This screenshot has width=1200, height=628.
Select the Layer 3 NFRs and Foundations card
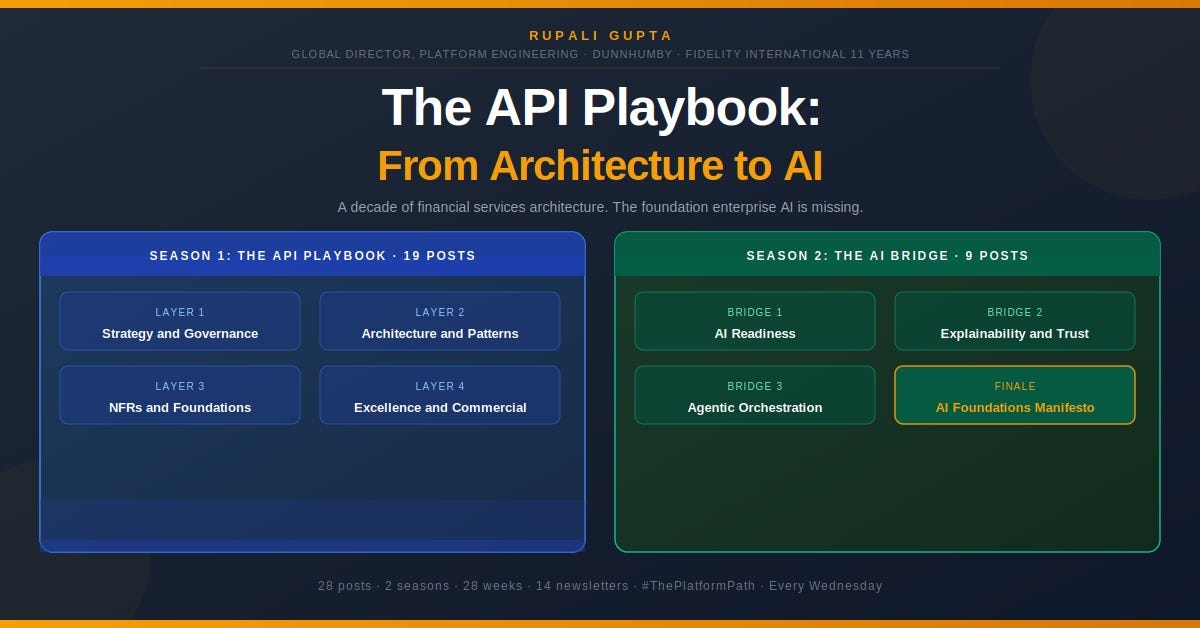click(180, 395)
